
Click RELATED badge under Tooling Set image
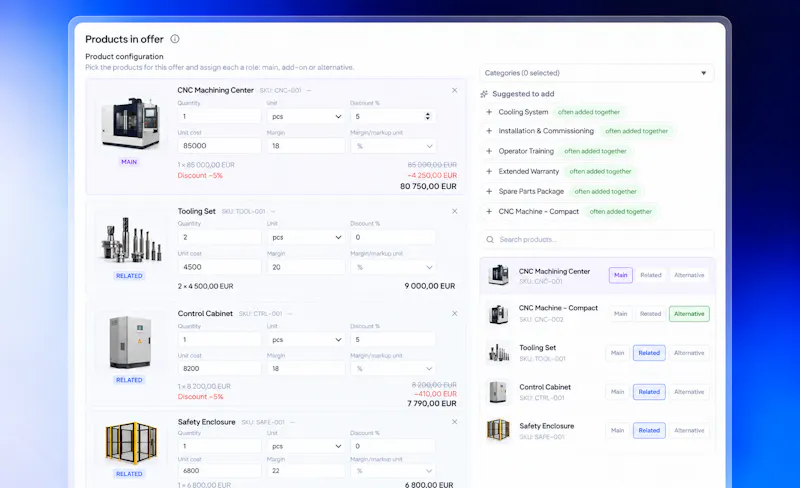(x=129, y=276)
